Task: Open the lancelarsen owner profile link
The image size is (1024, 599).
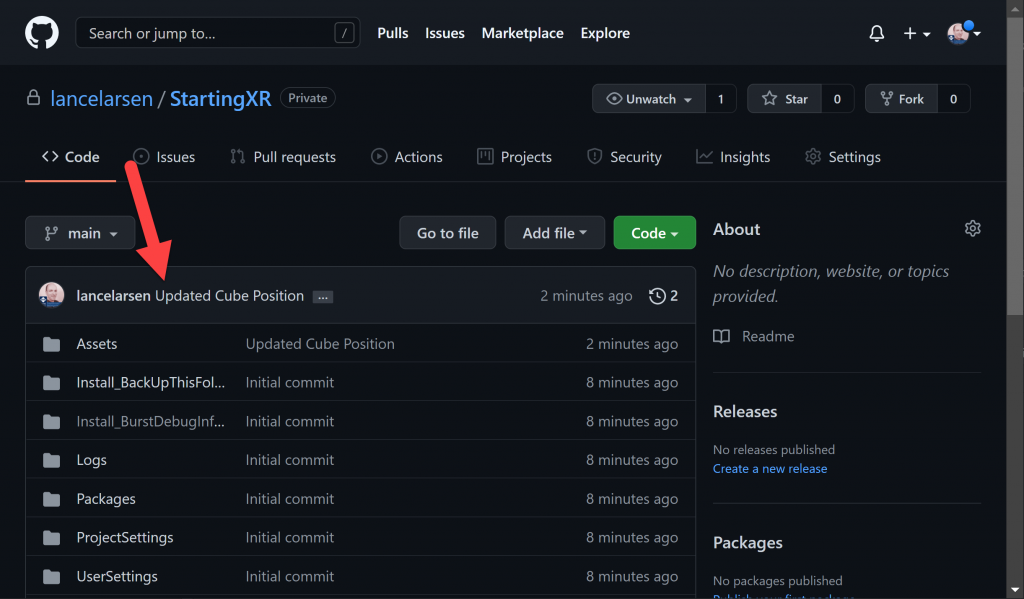Action: pos(101,99)
